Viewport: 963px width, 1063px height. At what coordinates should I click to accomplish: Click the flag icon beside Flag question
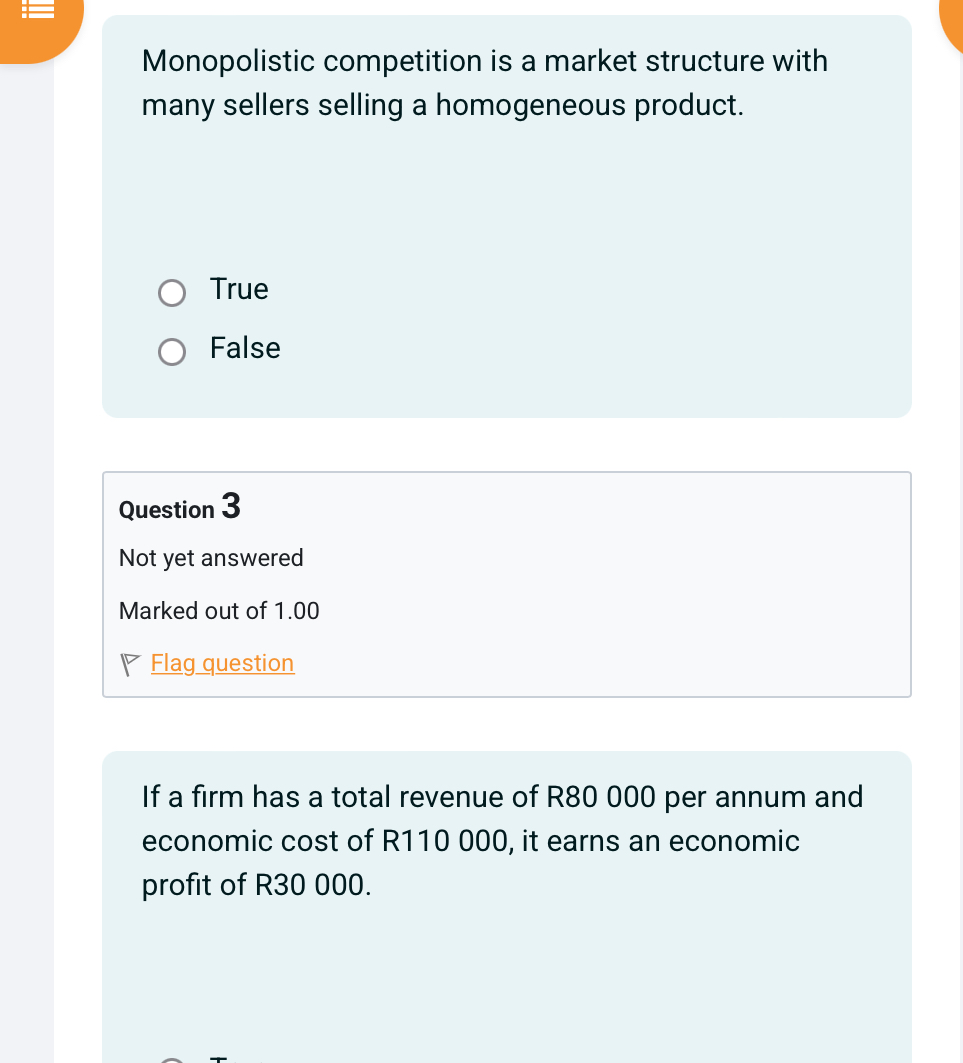point(130,664)
